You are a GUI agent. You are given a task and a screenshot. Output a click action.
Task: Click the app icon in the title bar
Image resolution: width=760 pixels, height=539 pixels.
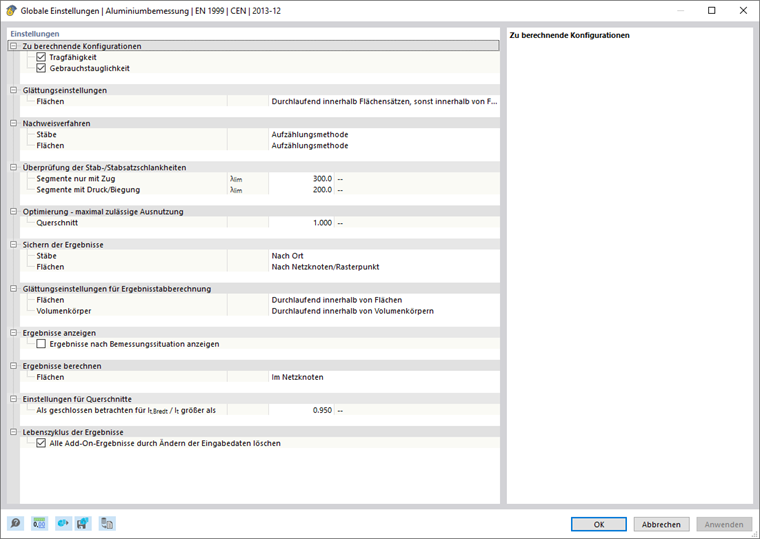[11, 11]
